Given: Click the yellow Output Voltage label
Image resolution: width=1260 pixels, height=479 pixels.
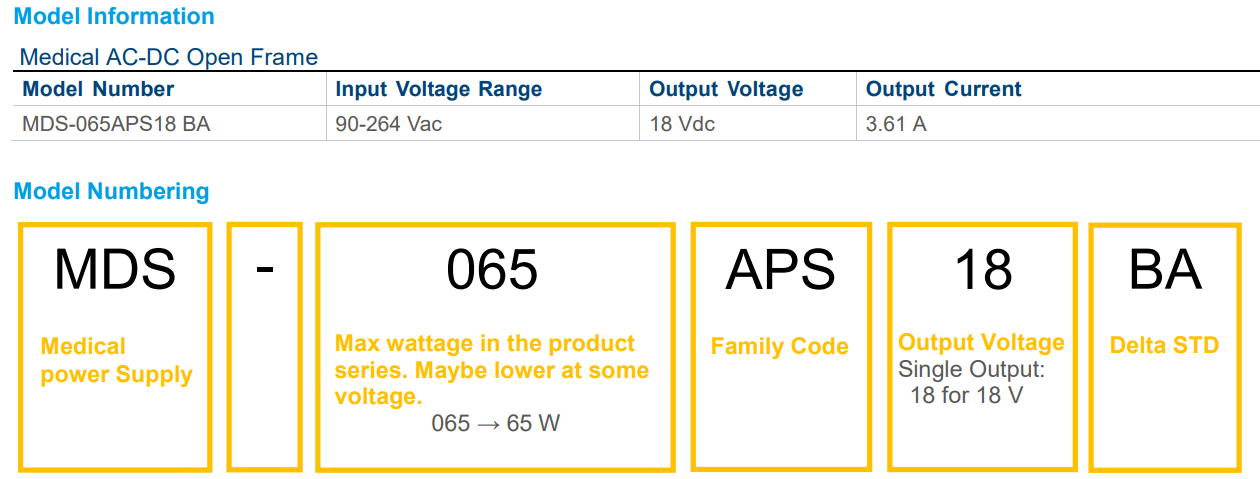Looking at the screenshot, I should tap(981, 343).
